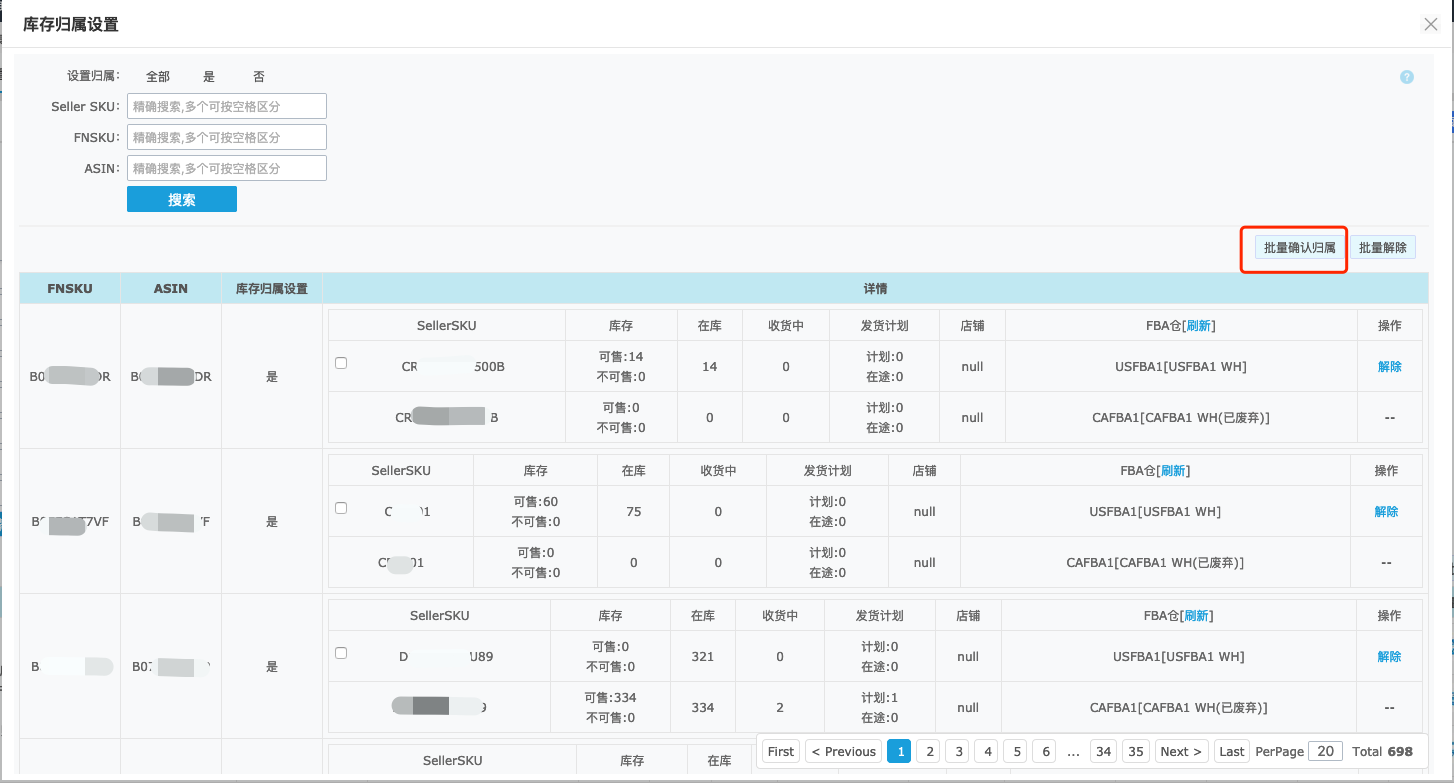Screen dimensions: 1454x783
Task: Select 是 in the 设置归属 filter
Action: pos(207,75)
